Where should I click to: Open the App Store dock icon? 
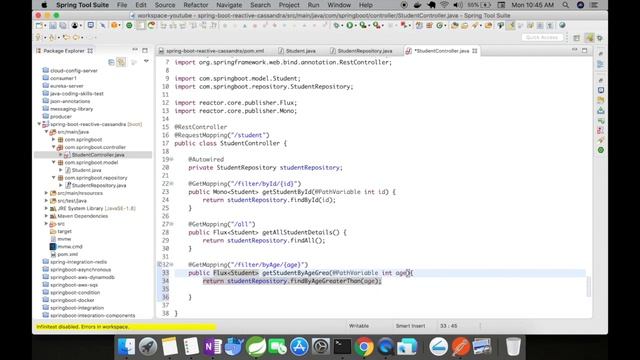299,347
